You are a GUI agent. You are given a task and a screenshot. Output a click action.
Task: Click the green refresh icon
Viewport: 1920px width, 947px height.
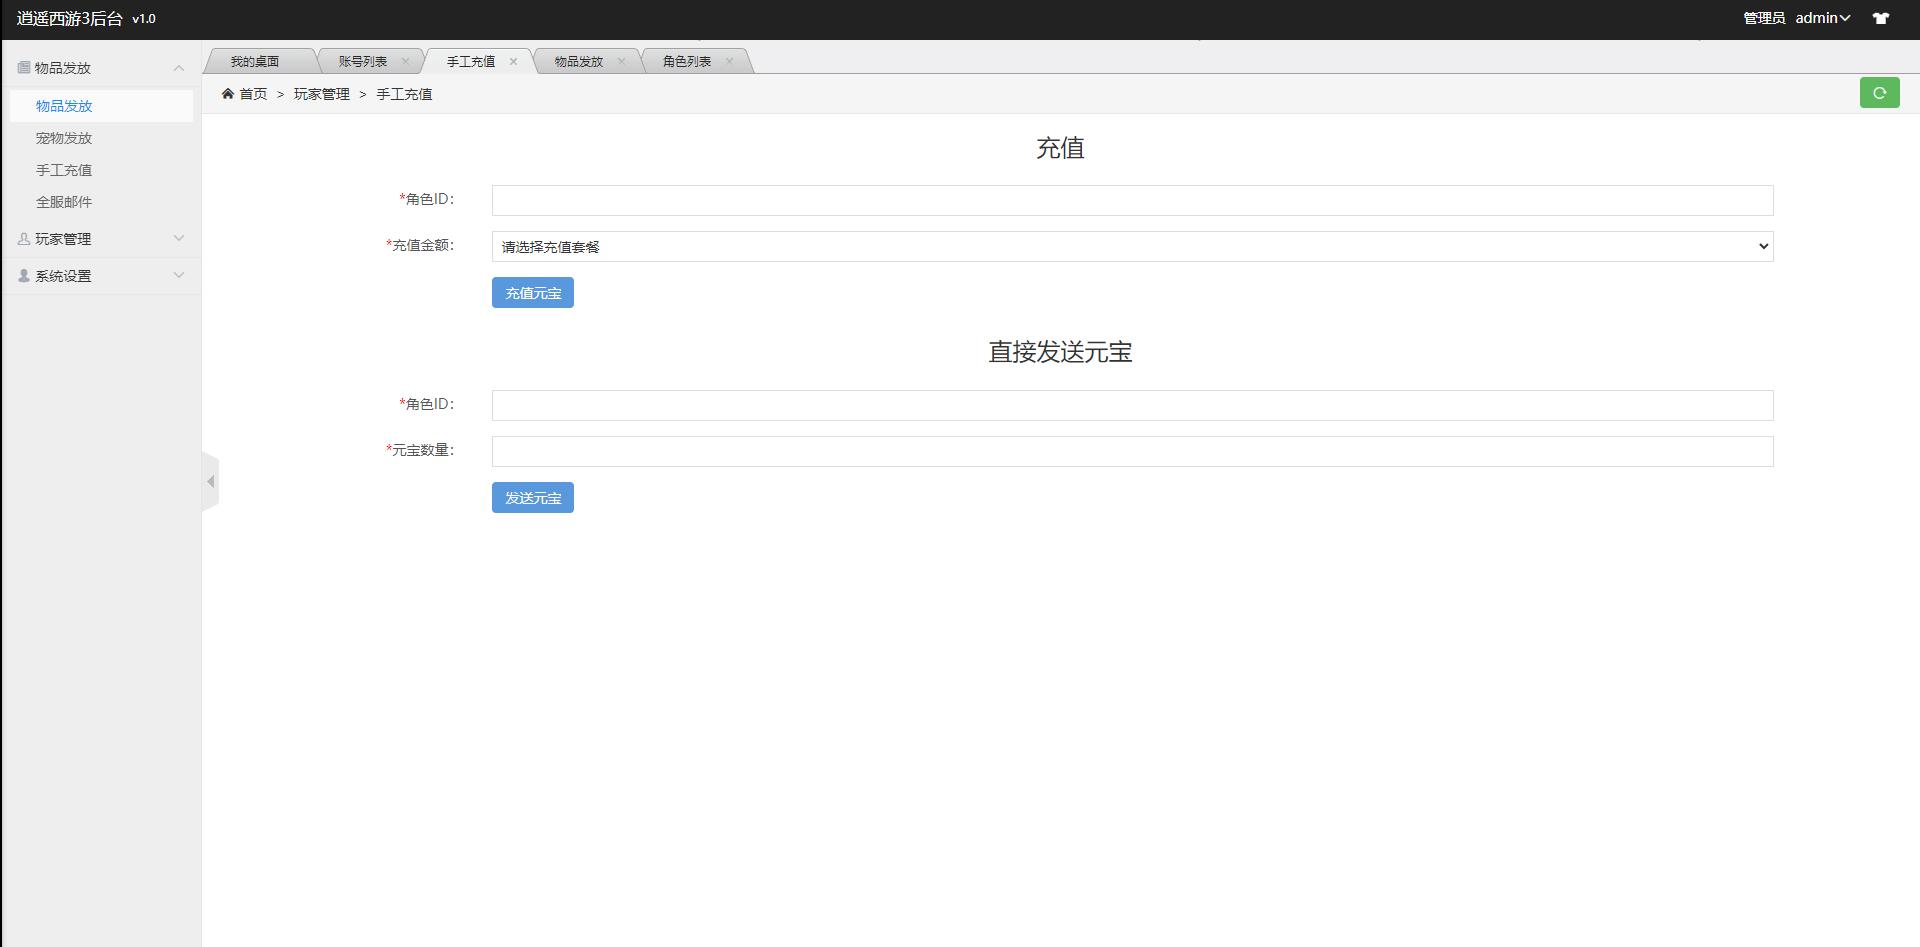[1880, 92]
